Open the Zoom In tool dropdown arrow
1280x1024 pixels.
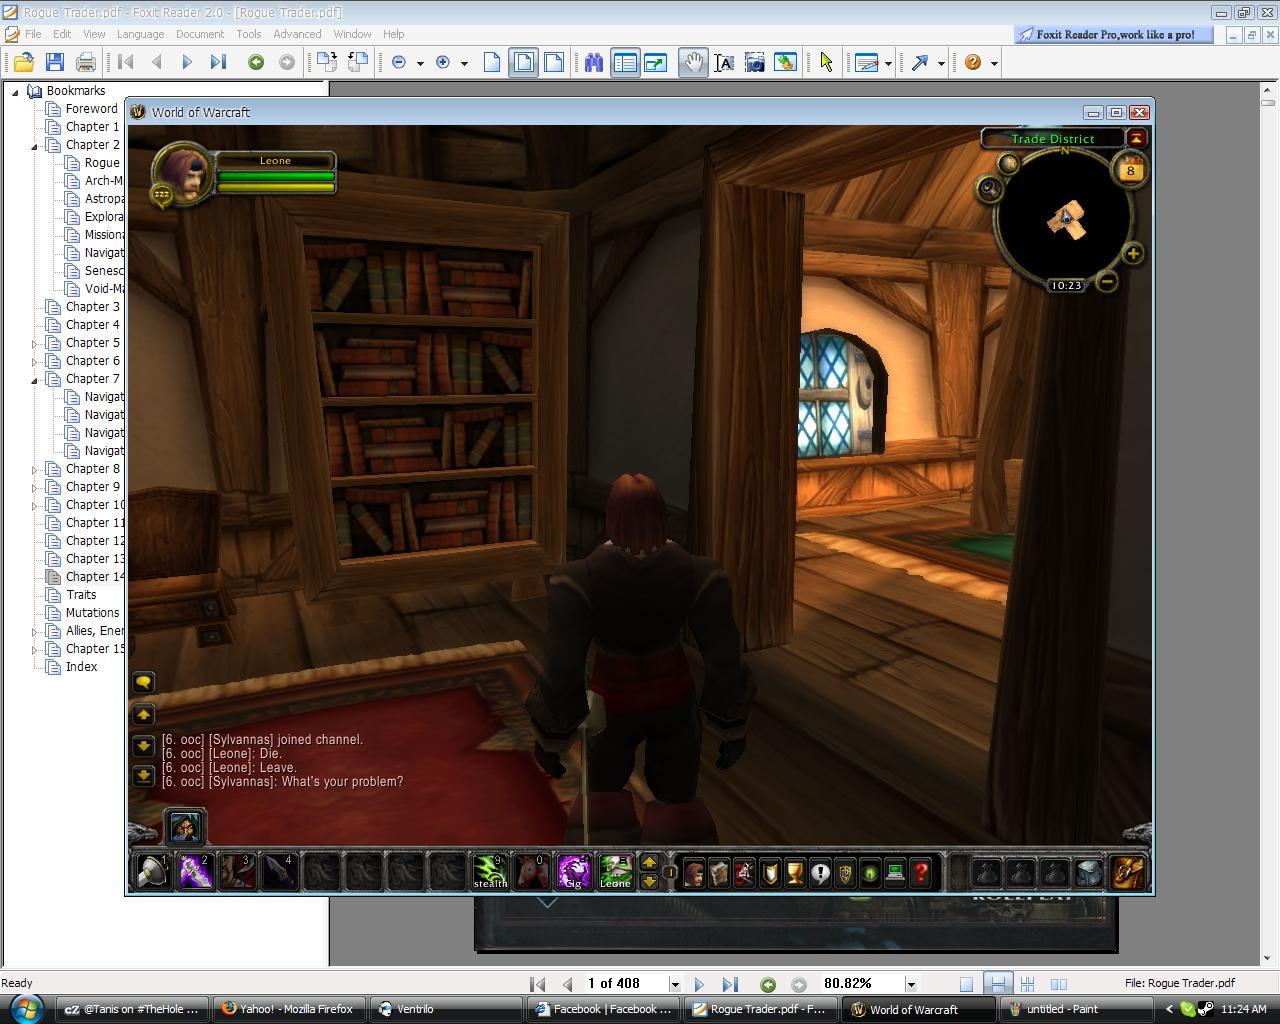pos(464,63)
